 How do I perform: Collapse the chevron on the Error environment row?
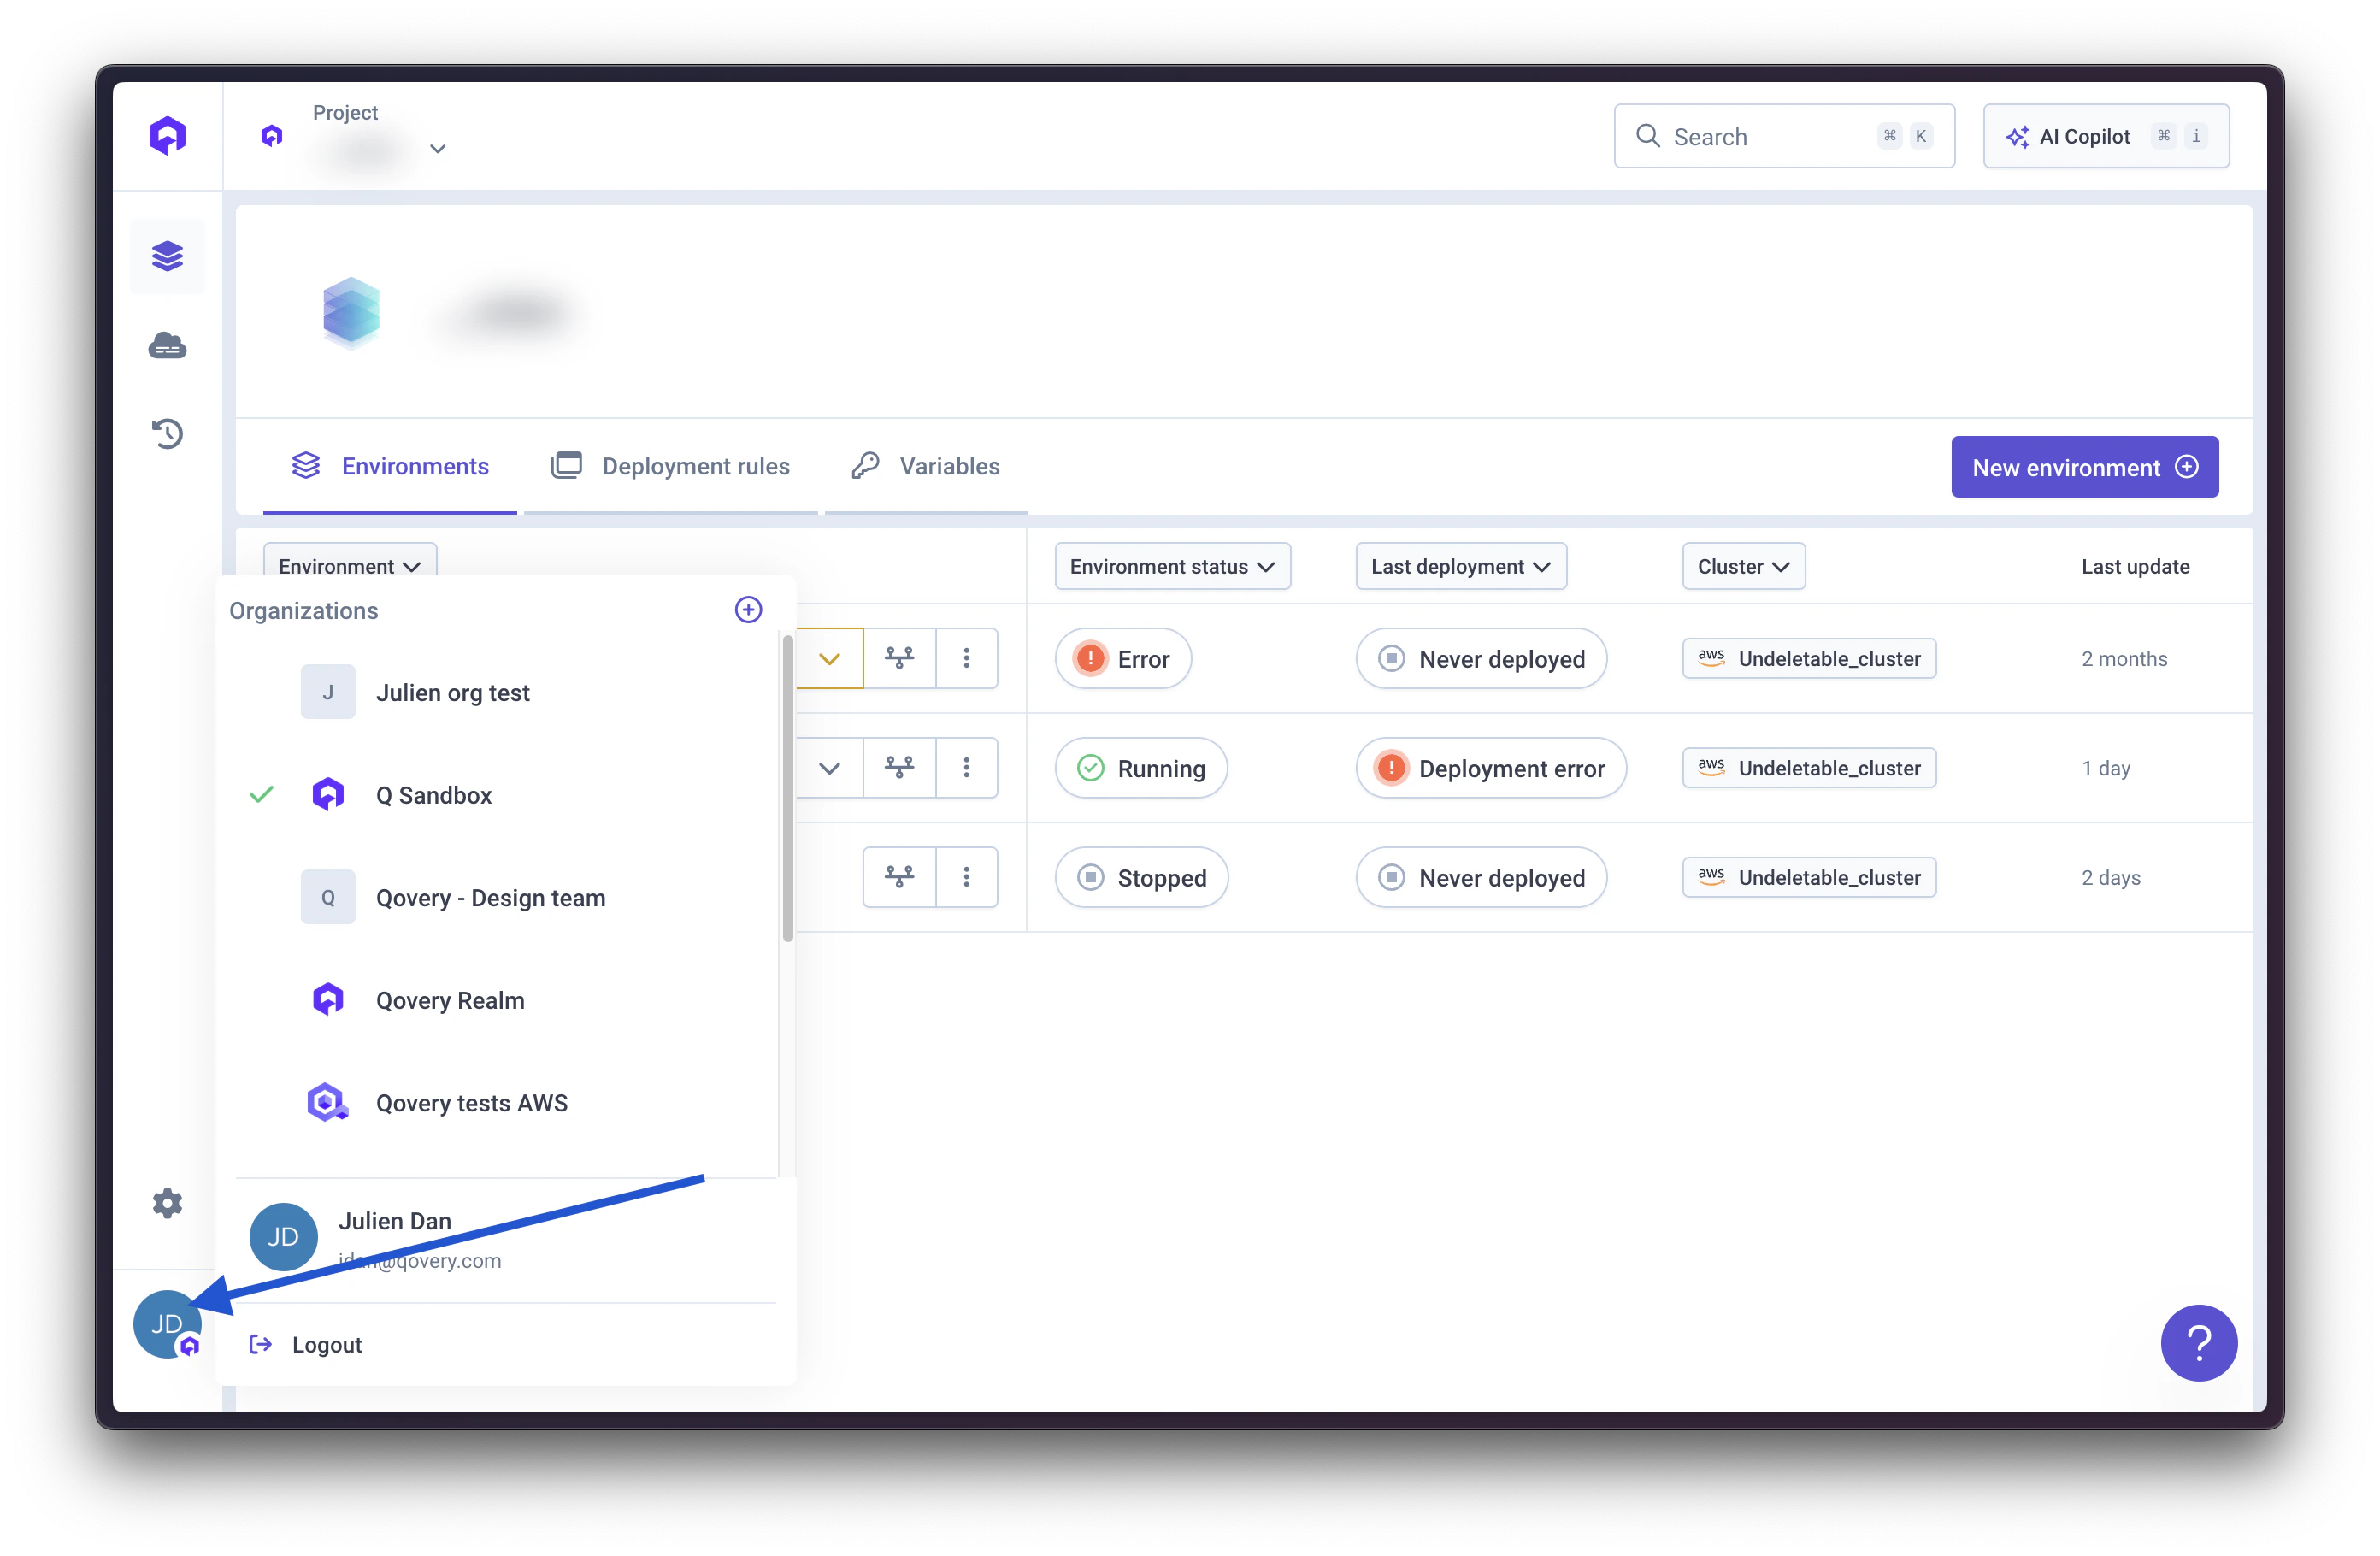pyautogui.click(x=830, y=658)
